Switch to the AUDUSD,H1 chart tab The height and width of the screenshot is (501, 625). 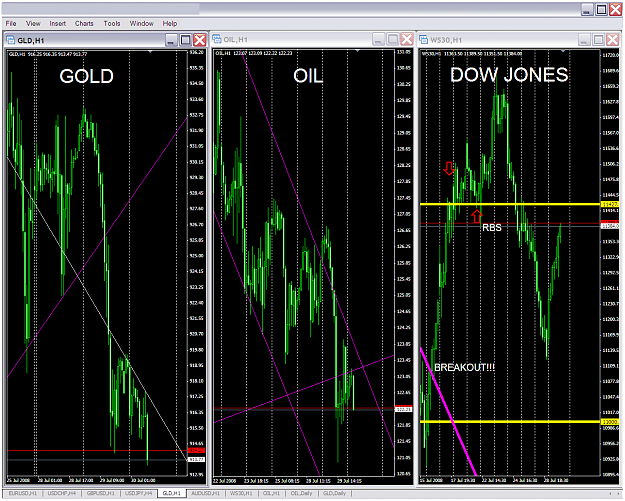[206, 493]
